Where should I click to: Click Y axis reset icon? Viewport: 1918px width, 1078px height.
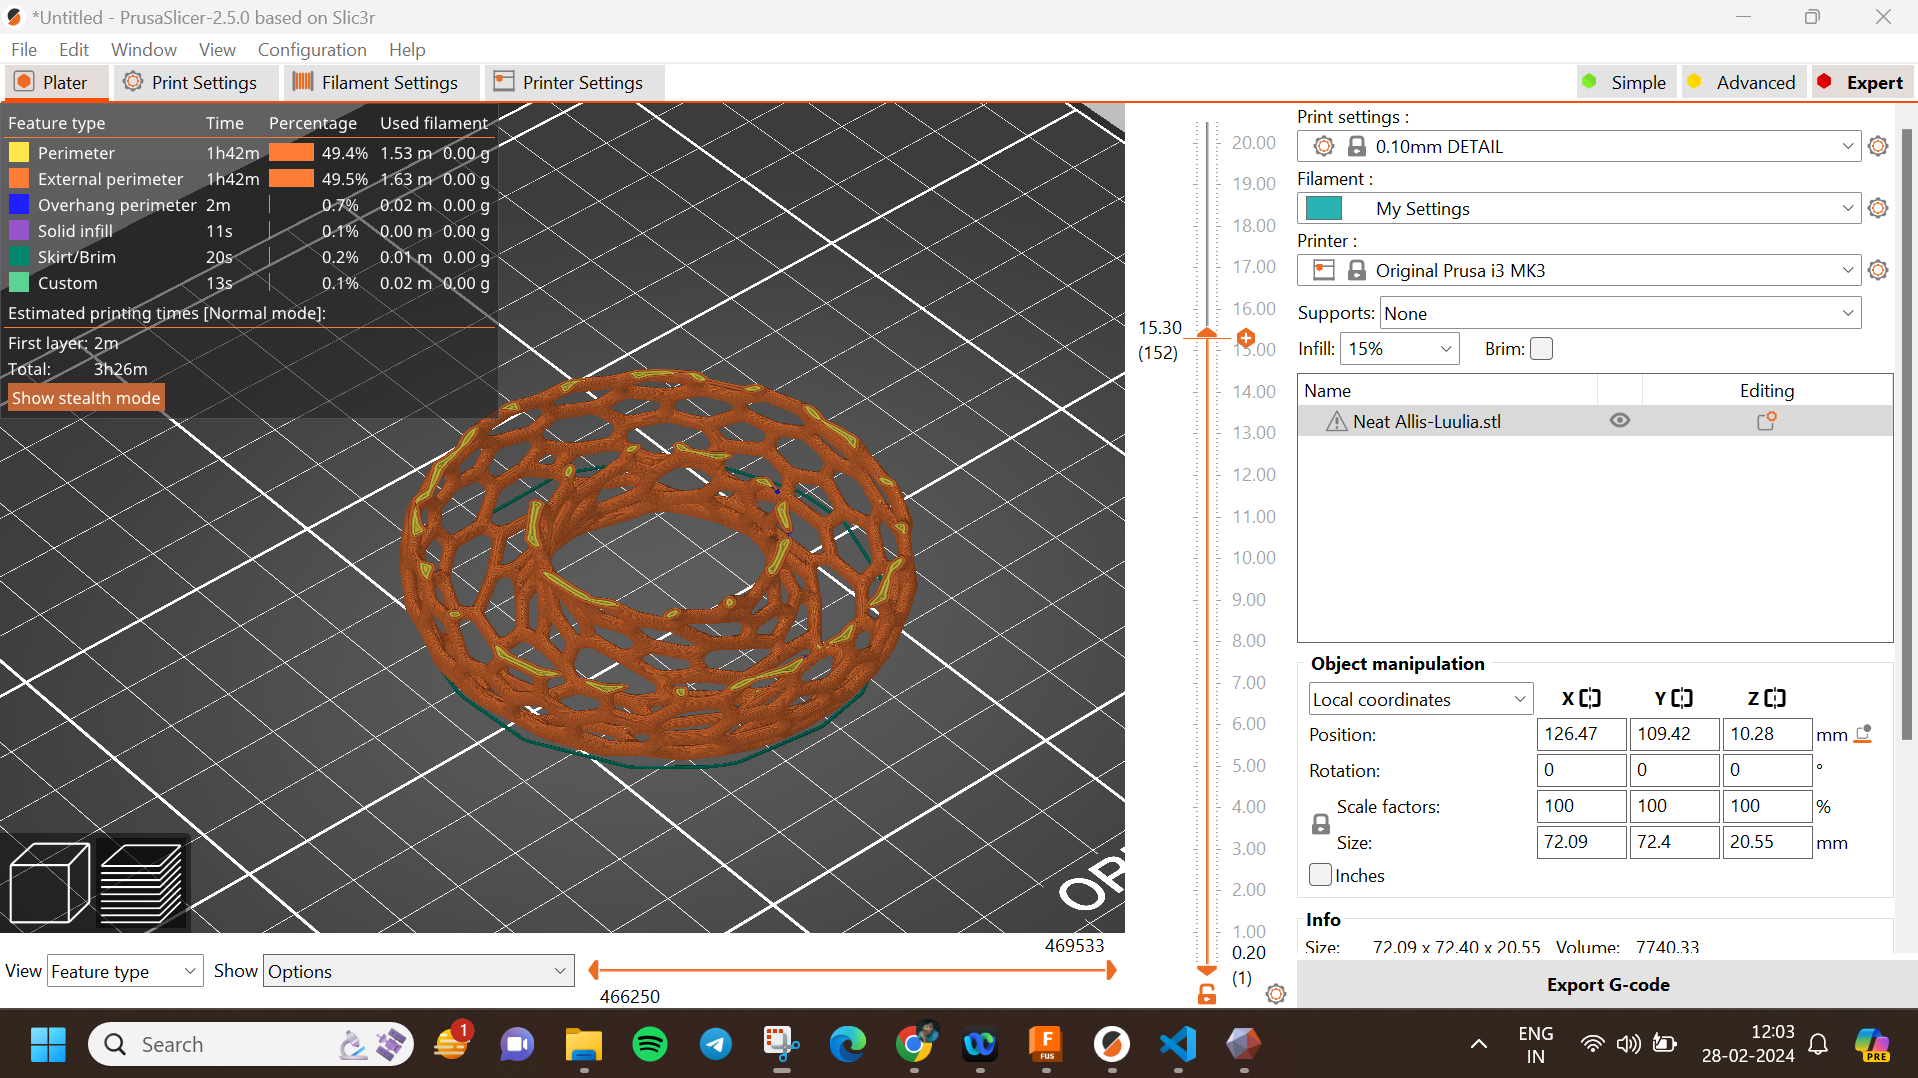pyautogui.click(x=1682, y=698)
